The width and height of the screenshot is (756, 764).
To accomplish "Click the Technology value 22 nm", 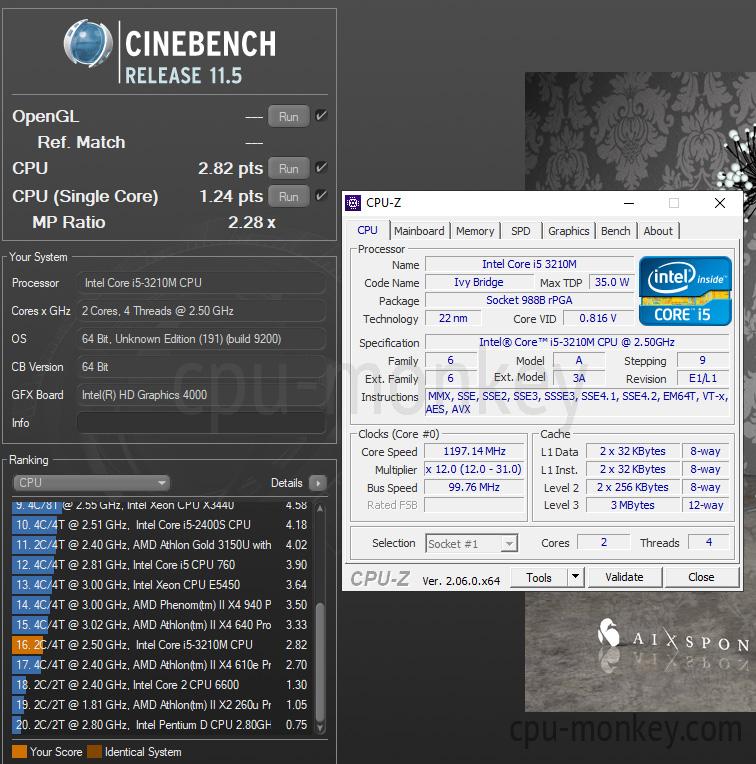I will click(453, 318).
